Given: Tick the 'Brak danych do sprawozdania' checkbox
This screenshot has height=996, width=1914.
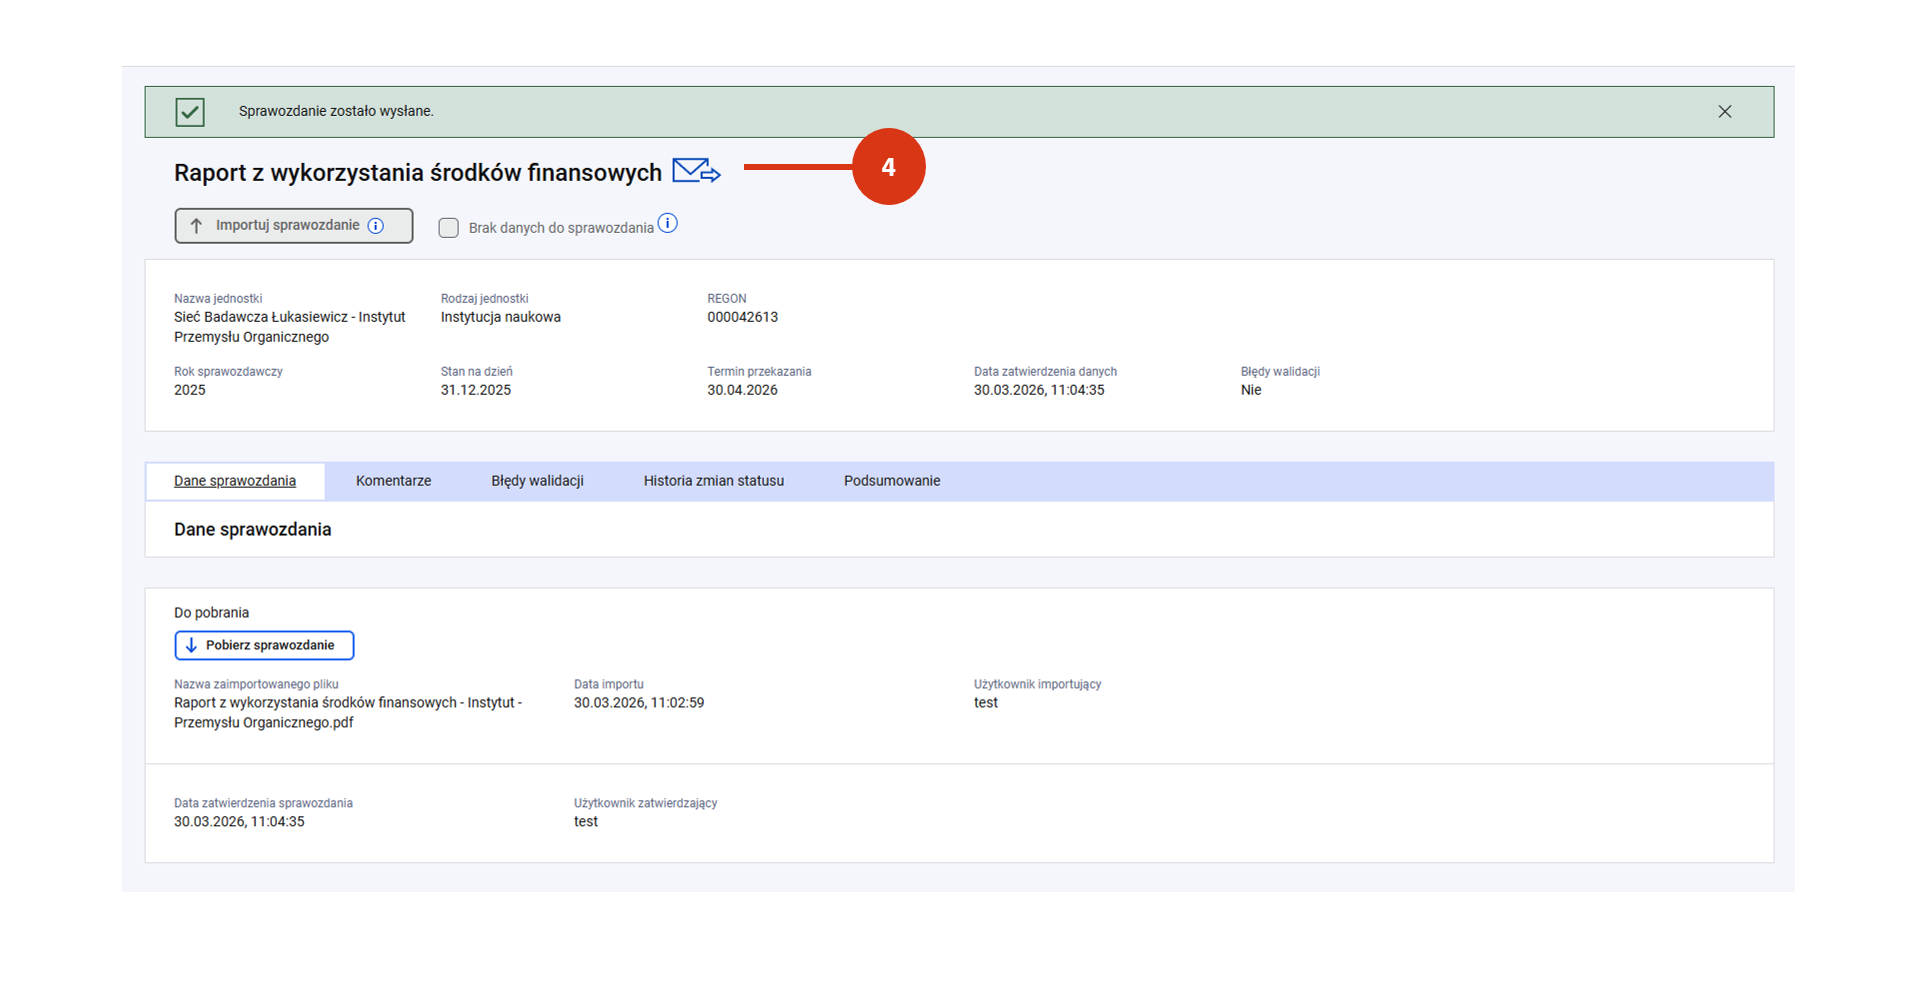Looking at the screenshot, I should click(449, 228).
